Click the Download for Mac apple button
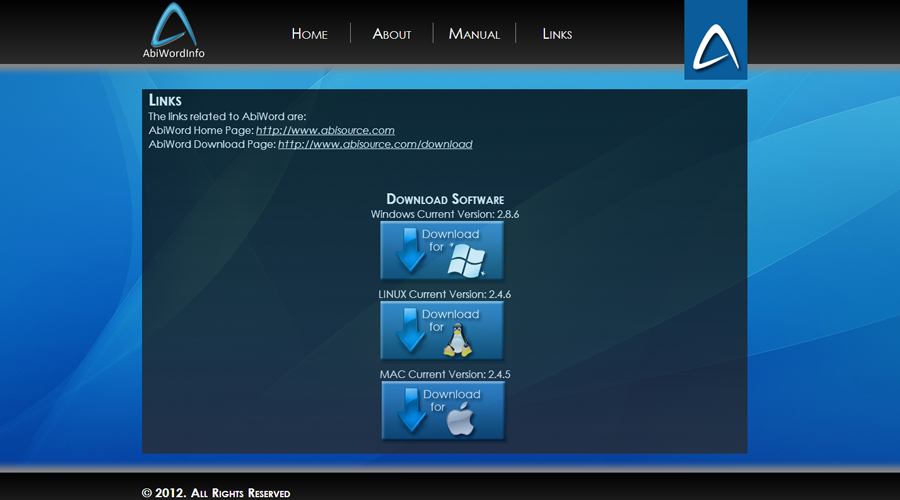The width and height of the screenshot is (900, 500). click(x=443, y=411)
